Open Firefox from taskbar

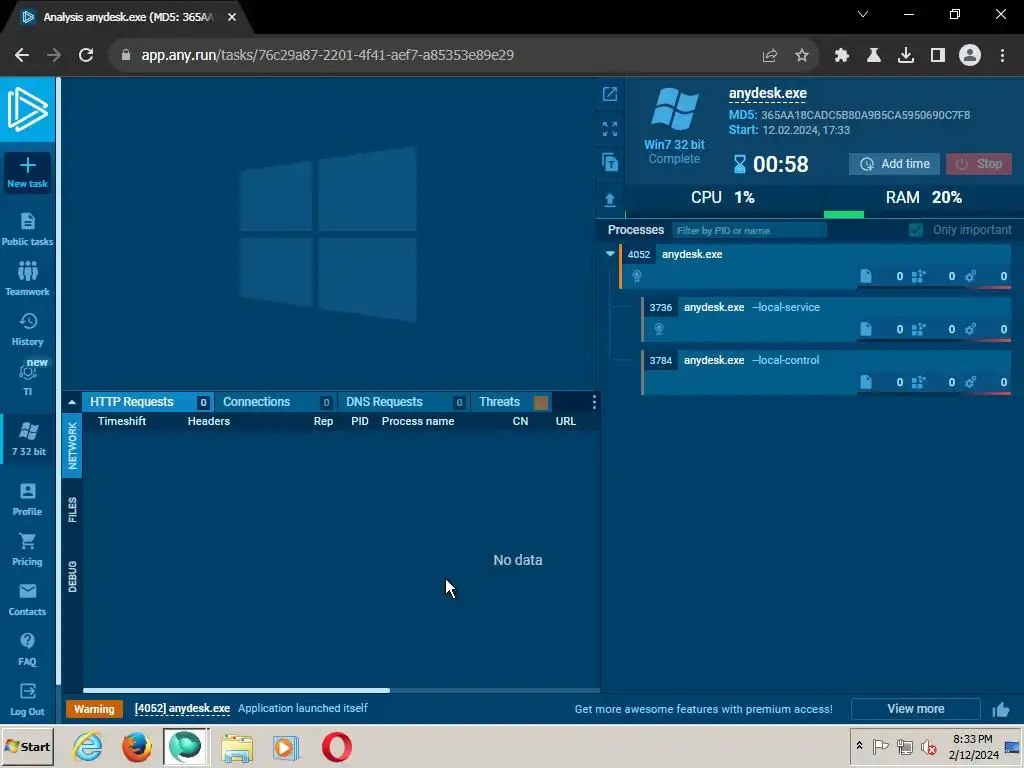(x=136, y=746)
